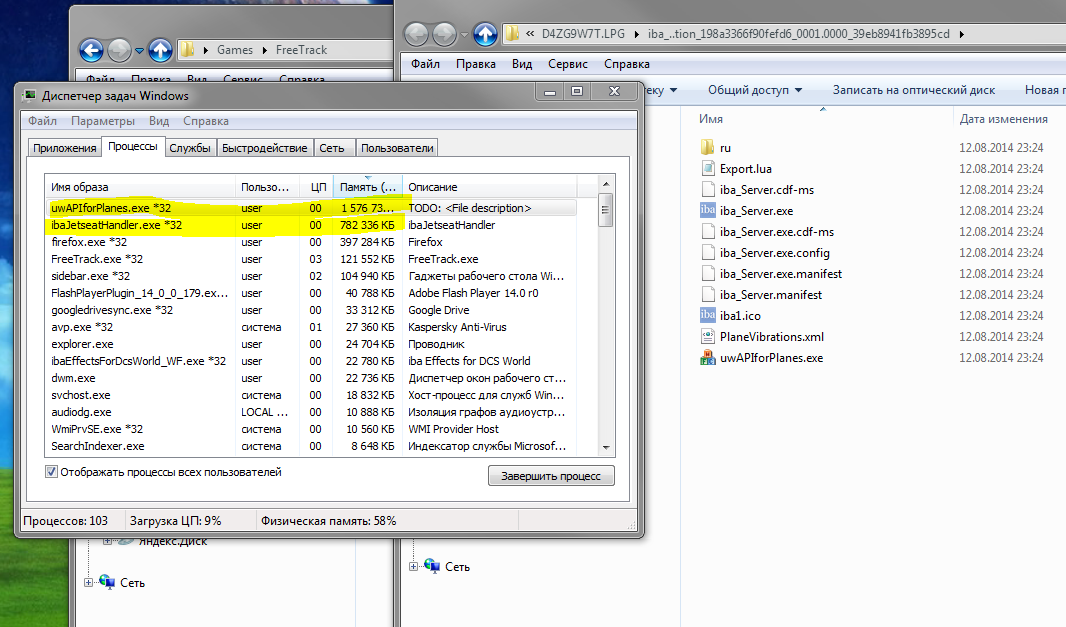Go up one level in FreeTrack Explorer window
This screenshot has height=627, width=1066.
pyautogui.click(x=160, y=50)
